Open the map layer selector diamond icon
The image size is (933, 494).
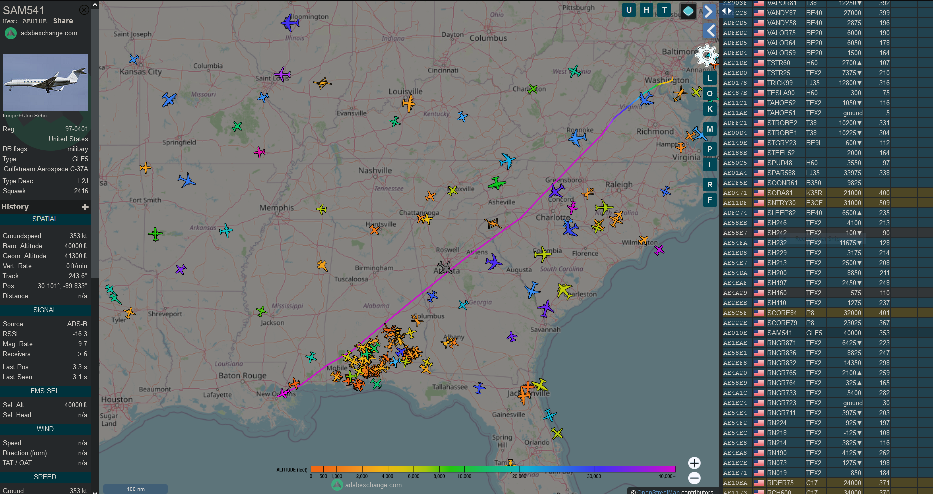click(688, 11)
